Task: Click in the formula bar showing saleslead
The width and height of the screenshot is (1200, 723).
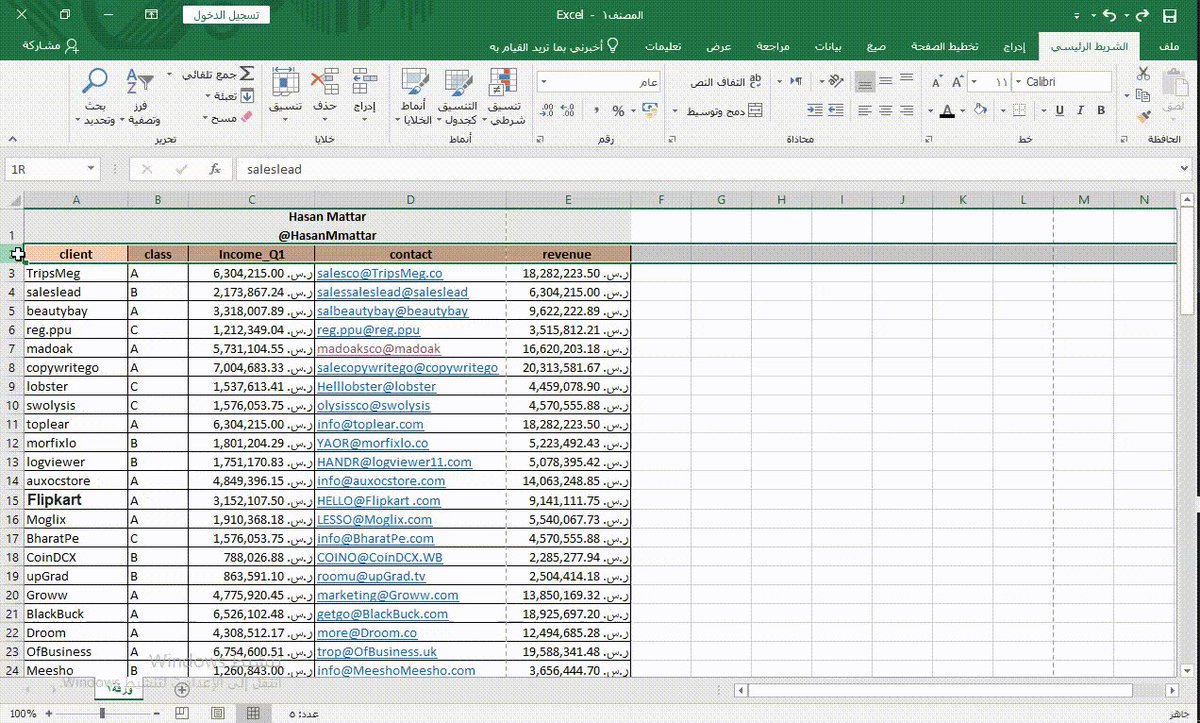Action: pos(713,170)
